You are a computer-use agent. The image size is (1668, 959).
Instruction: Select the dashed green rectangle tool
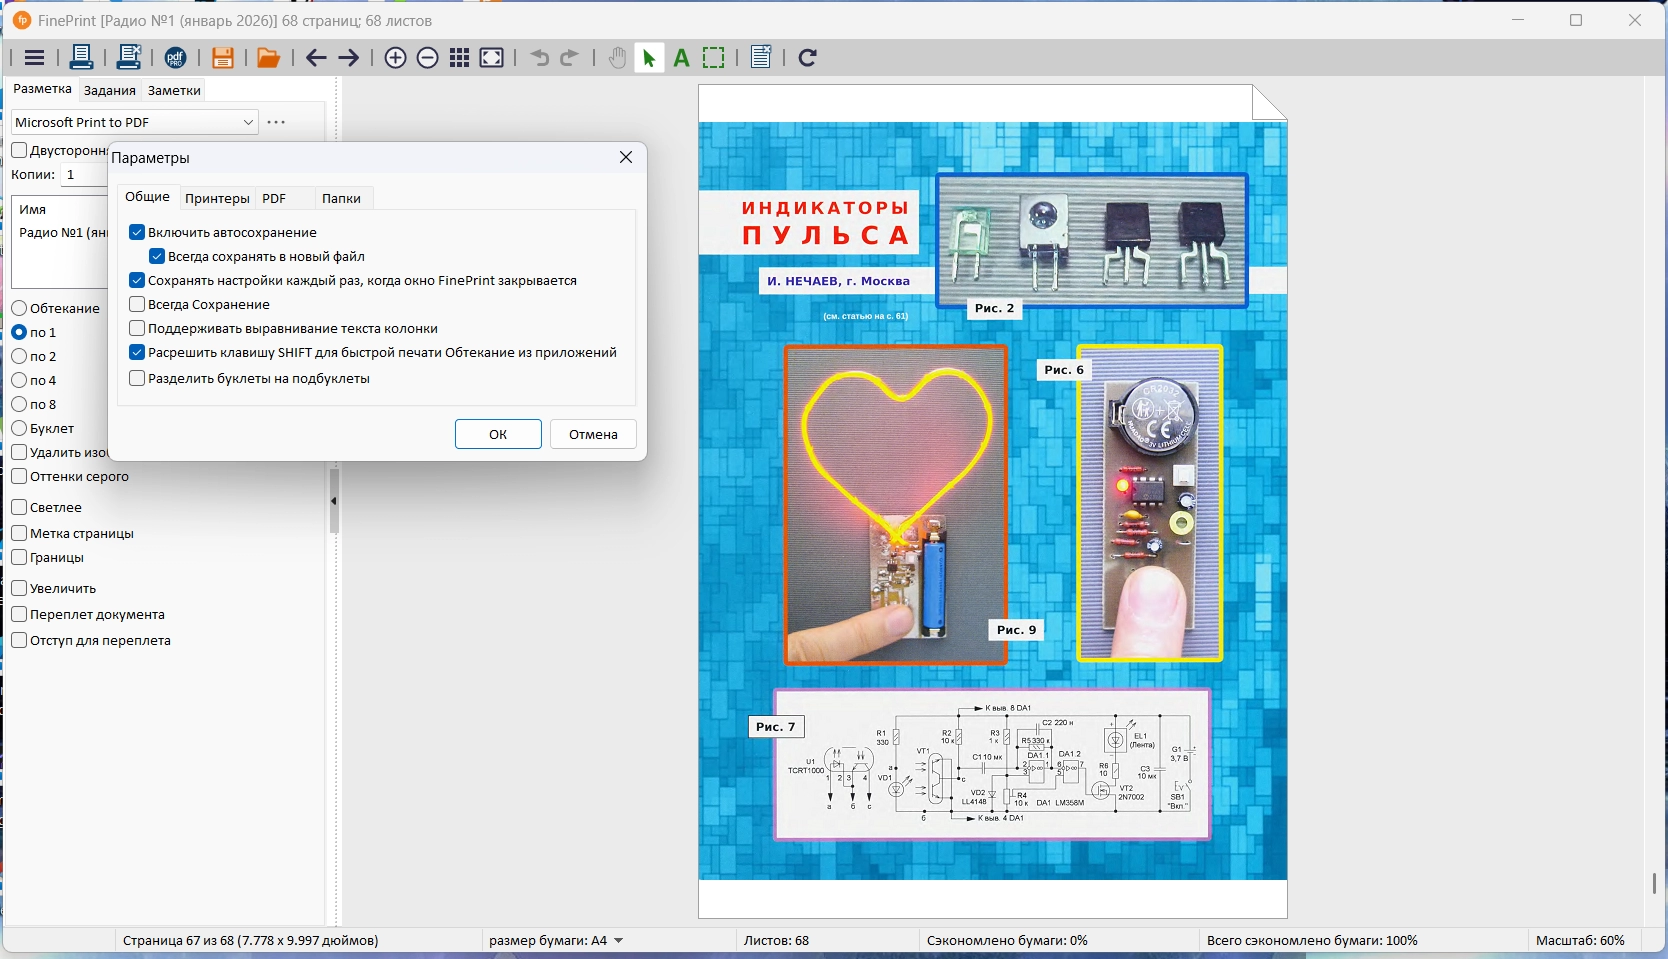coord(713,58)
